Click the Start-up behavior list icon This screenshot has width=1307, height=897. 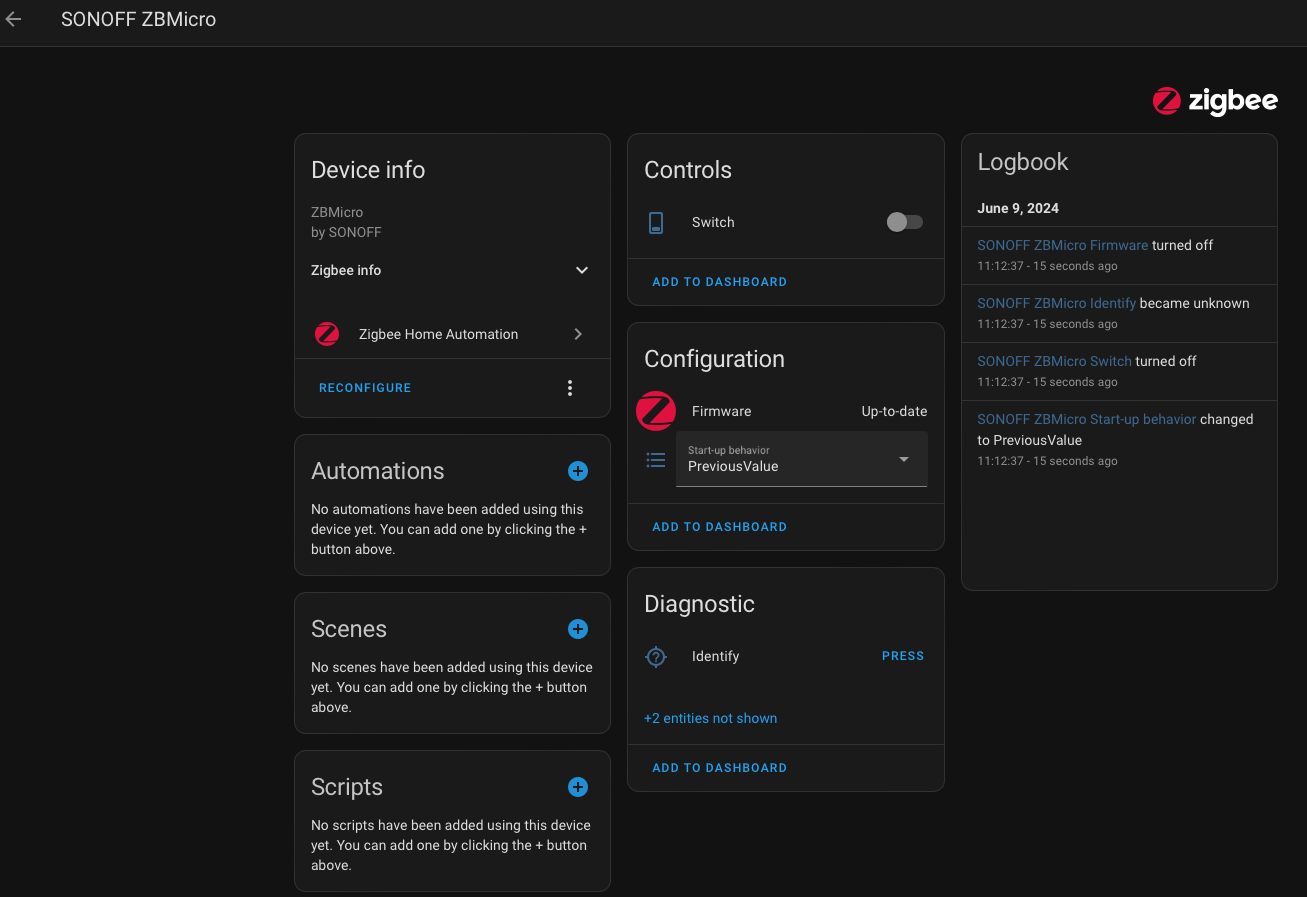(x=656, y=460)
